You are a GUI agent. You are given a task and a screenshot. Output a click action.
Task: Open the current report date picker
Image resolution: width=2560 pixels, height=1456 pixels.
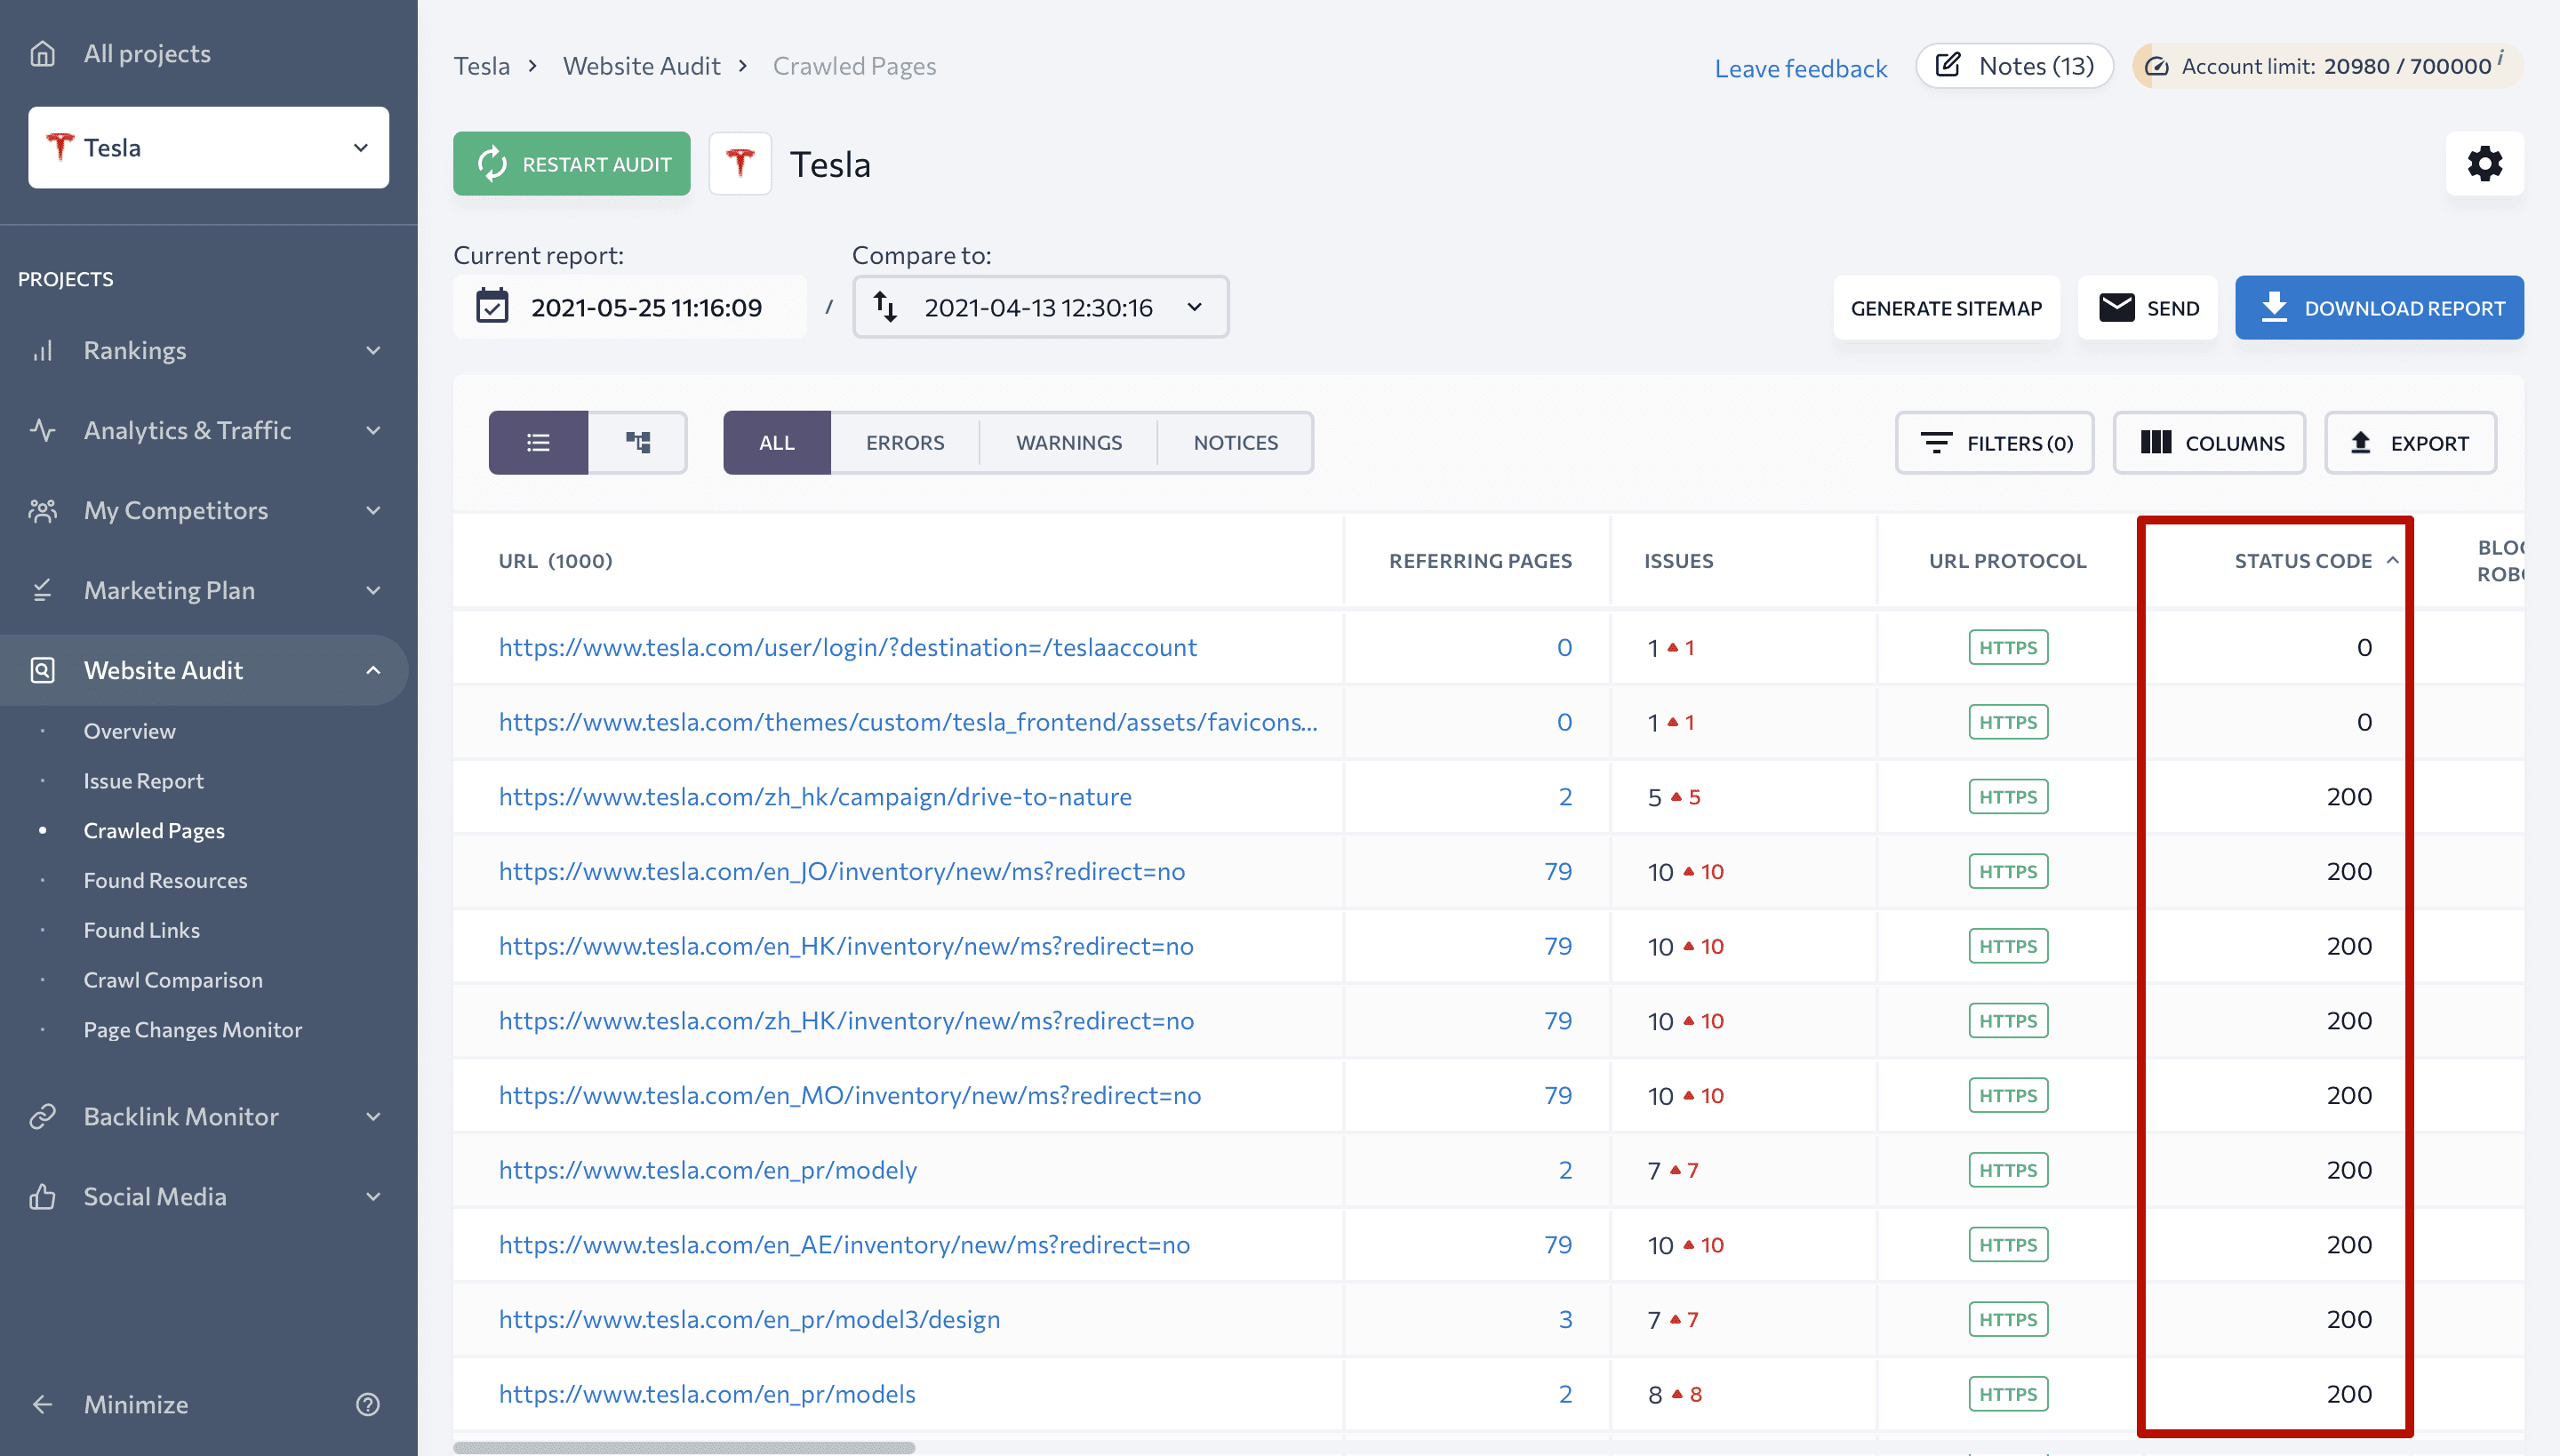[x=630, y=307]
